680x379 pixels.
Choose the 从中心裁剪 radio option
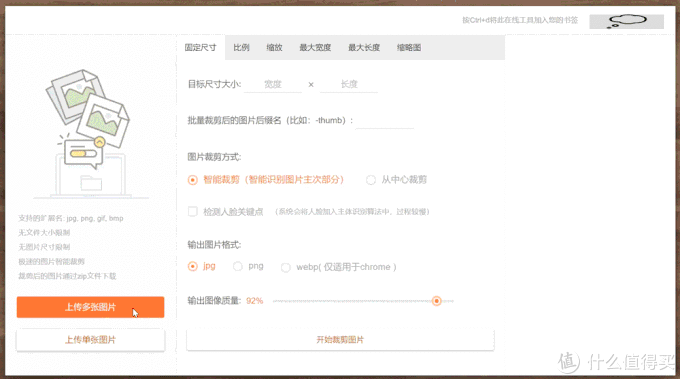371,180
